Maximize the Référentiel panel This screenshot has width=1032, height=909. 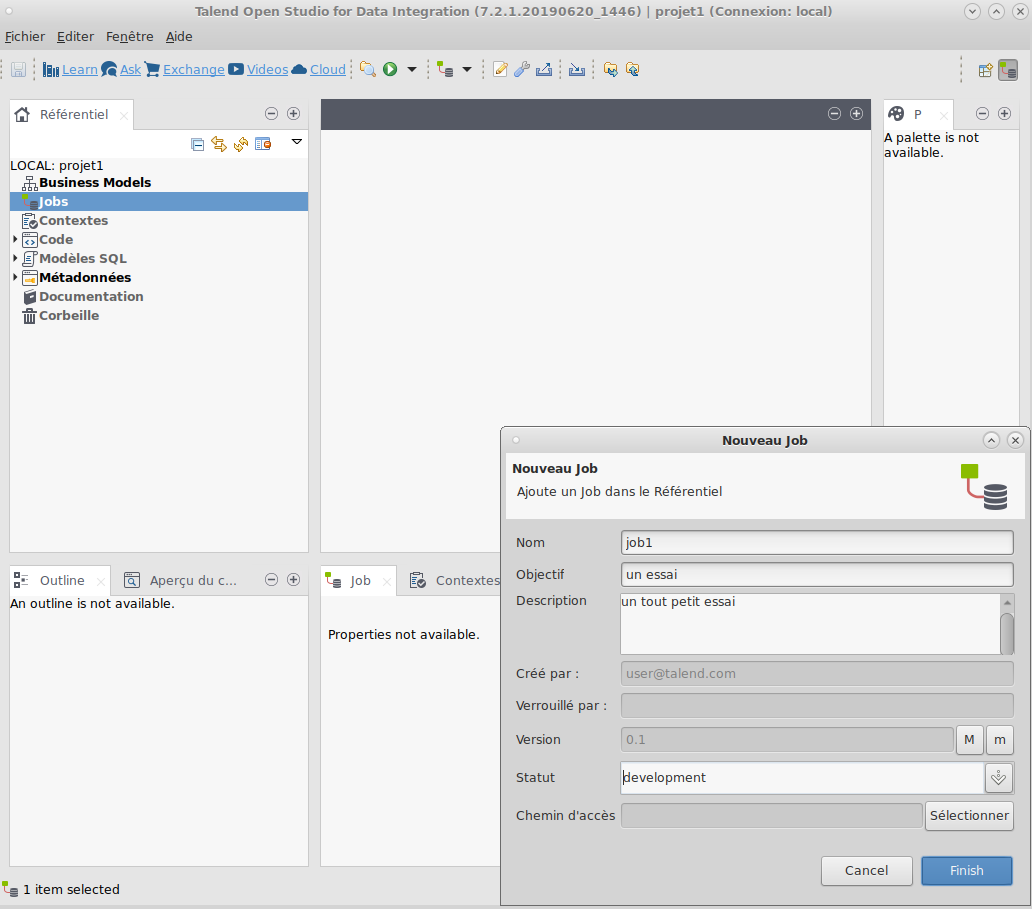click(294, 113)
